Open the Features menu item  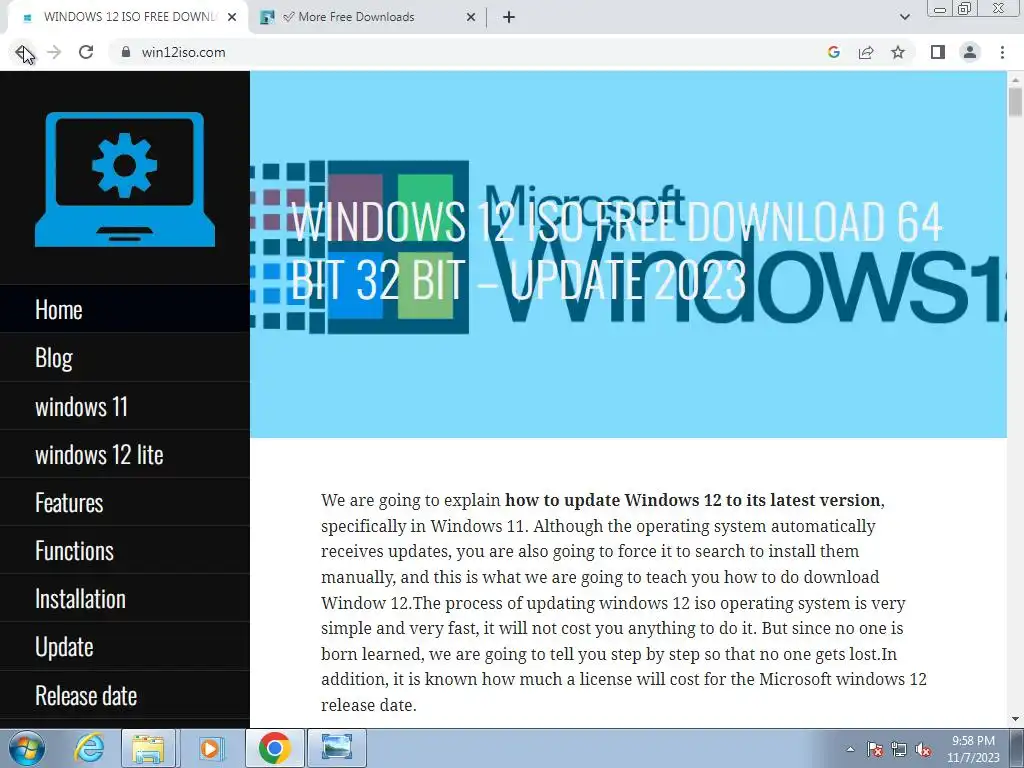coord(125,503)
